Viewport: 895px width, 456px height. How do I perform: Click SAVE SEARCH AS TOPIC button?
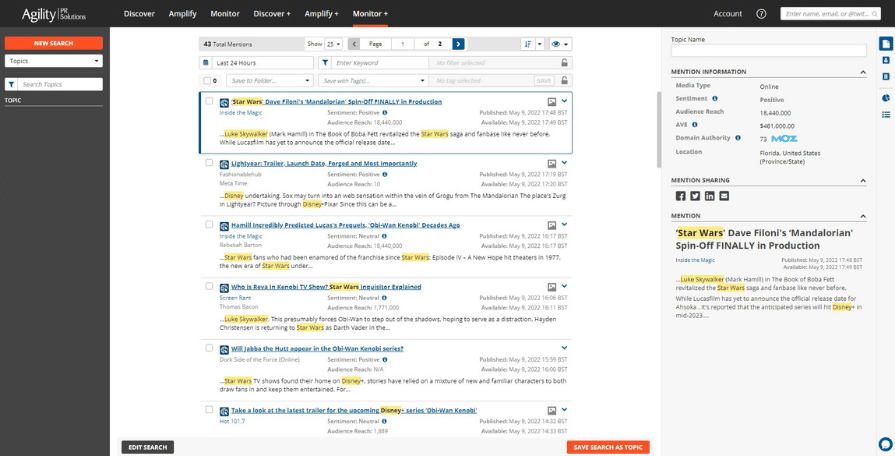608,447
